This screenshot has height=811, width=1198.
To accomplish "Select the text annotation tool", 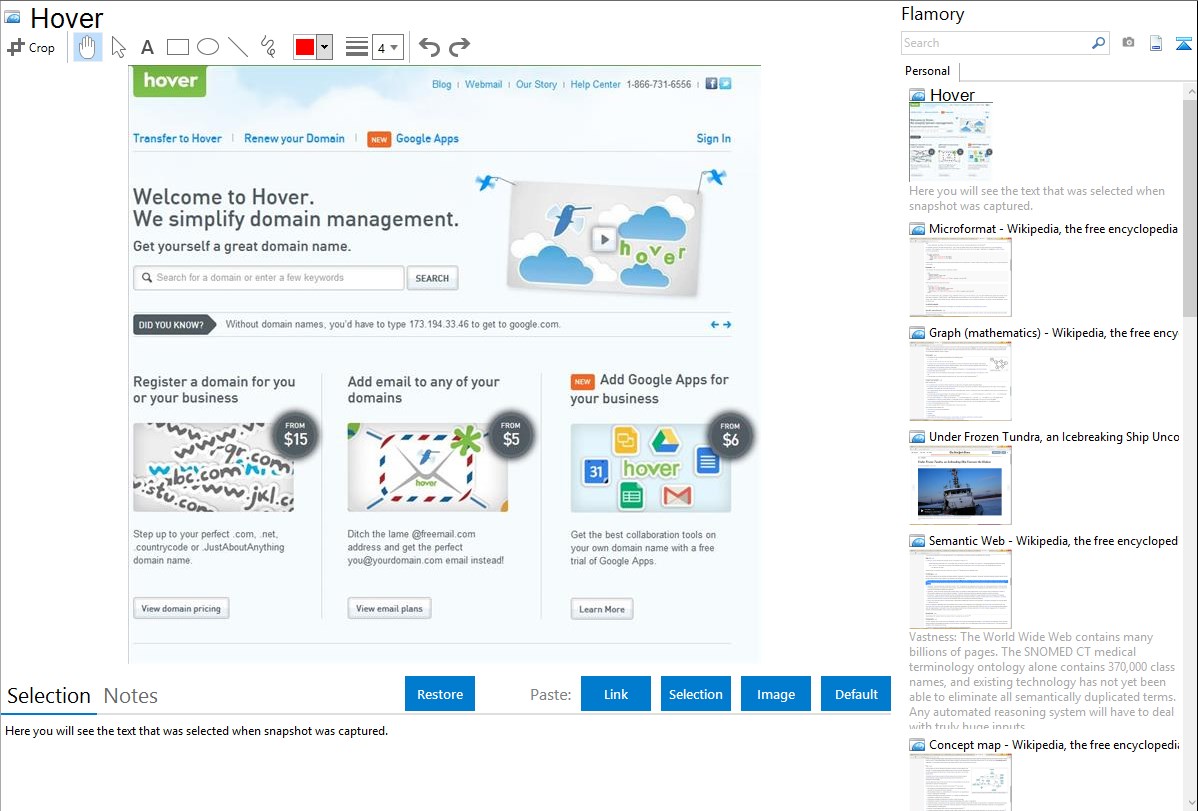I will coord(147,47).
